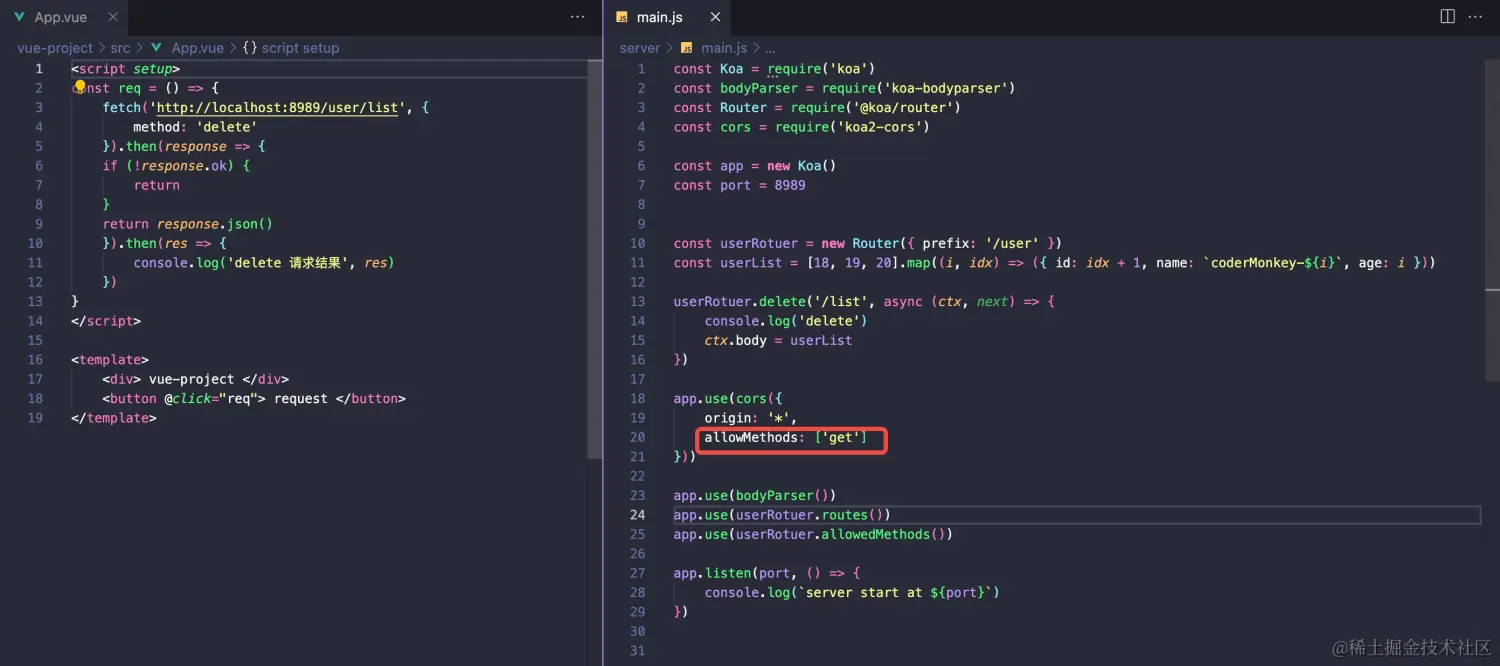Open App.vue breadcrumb segment
This screenshot has height=666, width=1500.
point(198,48)
